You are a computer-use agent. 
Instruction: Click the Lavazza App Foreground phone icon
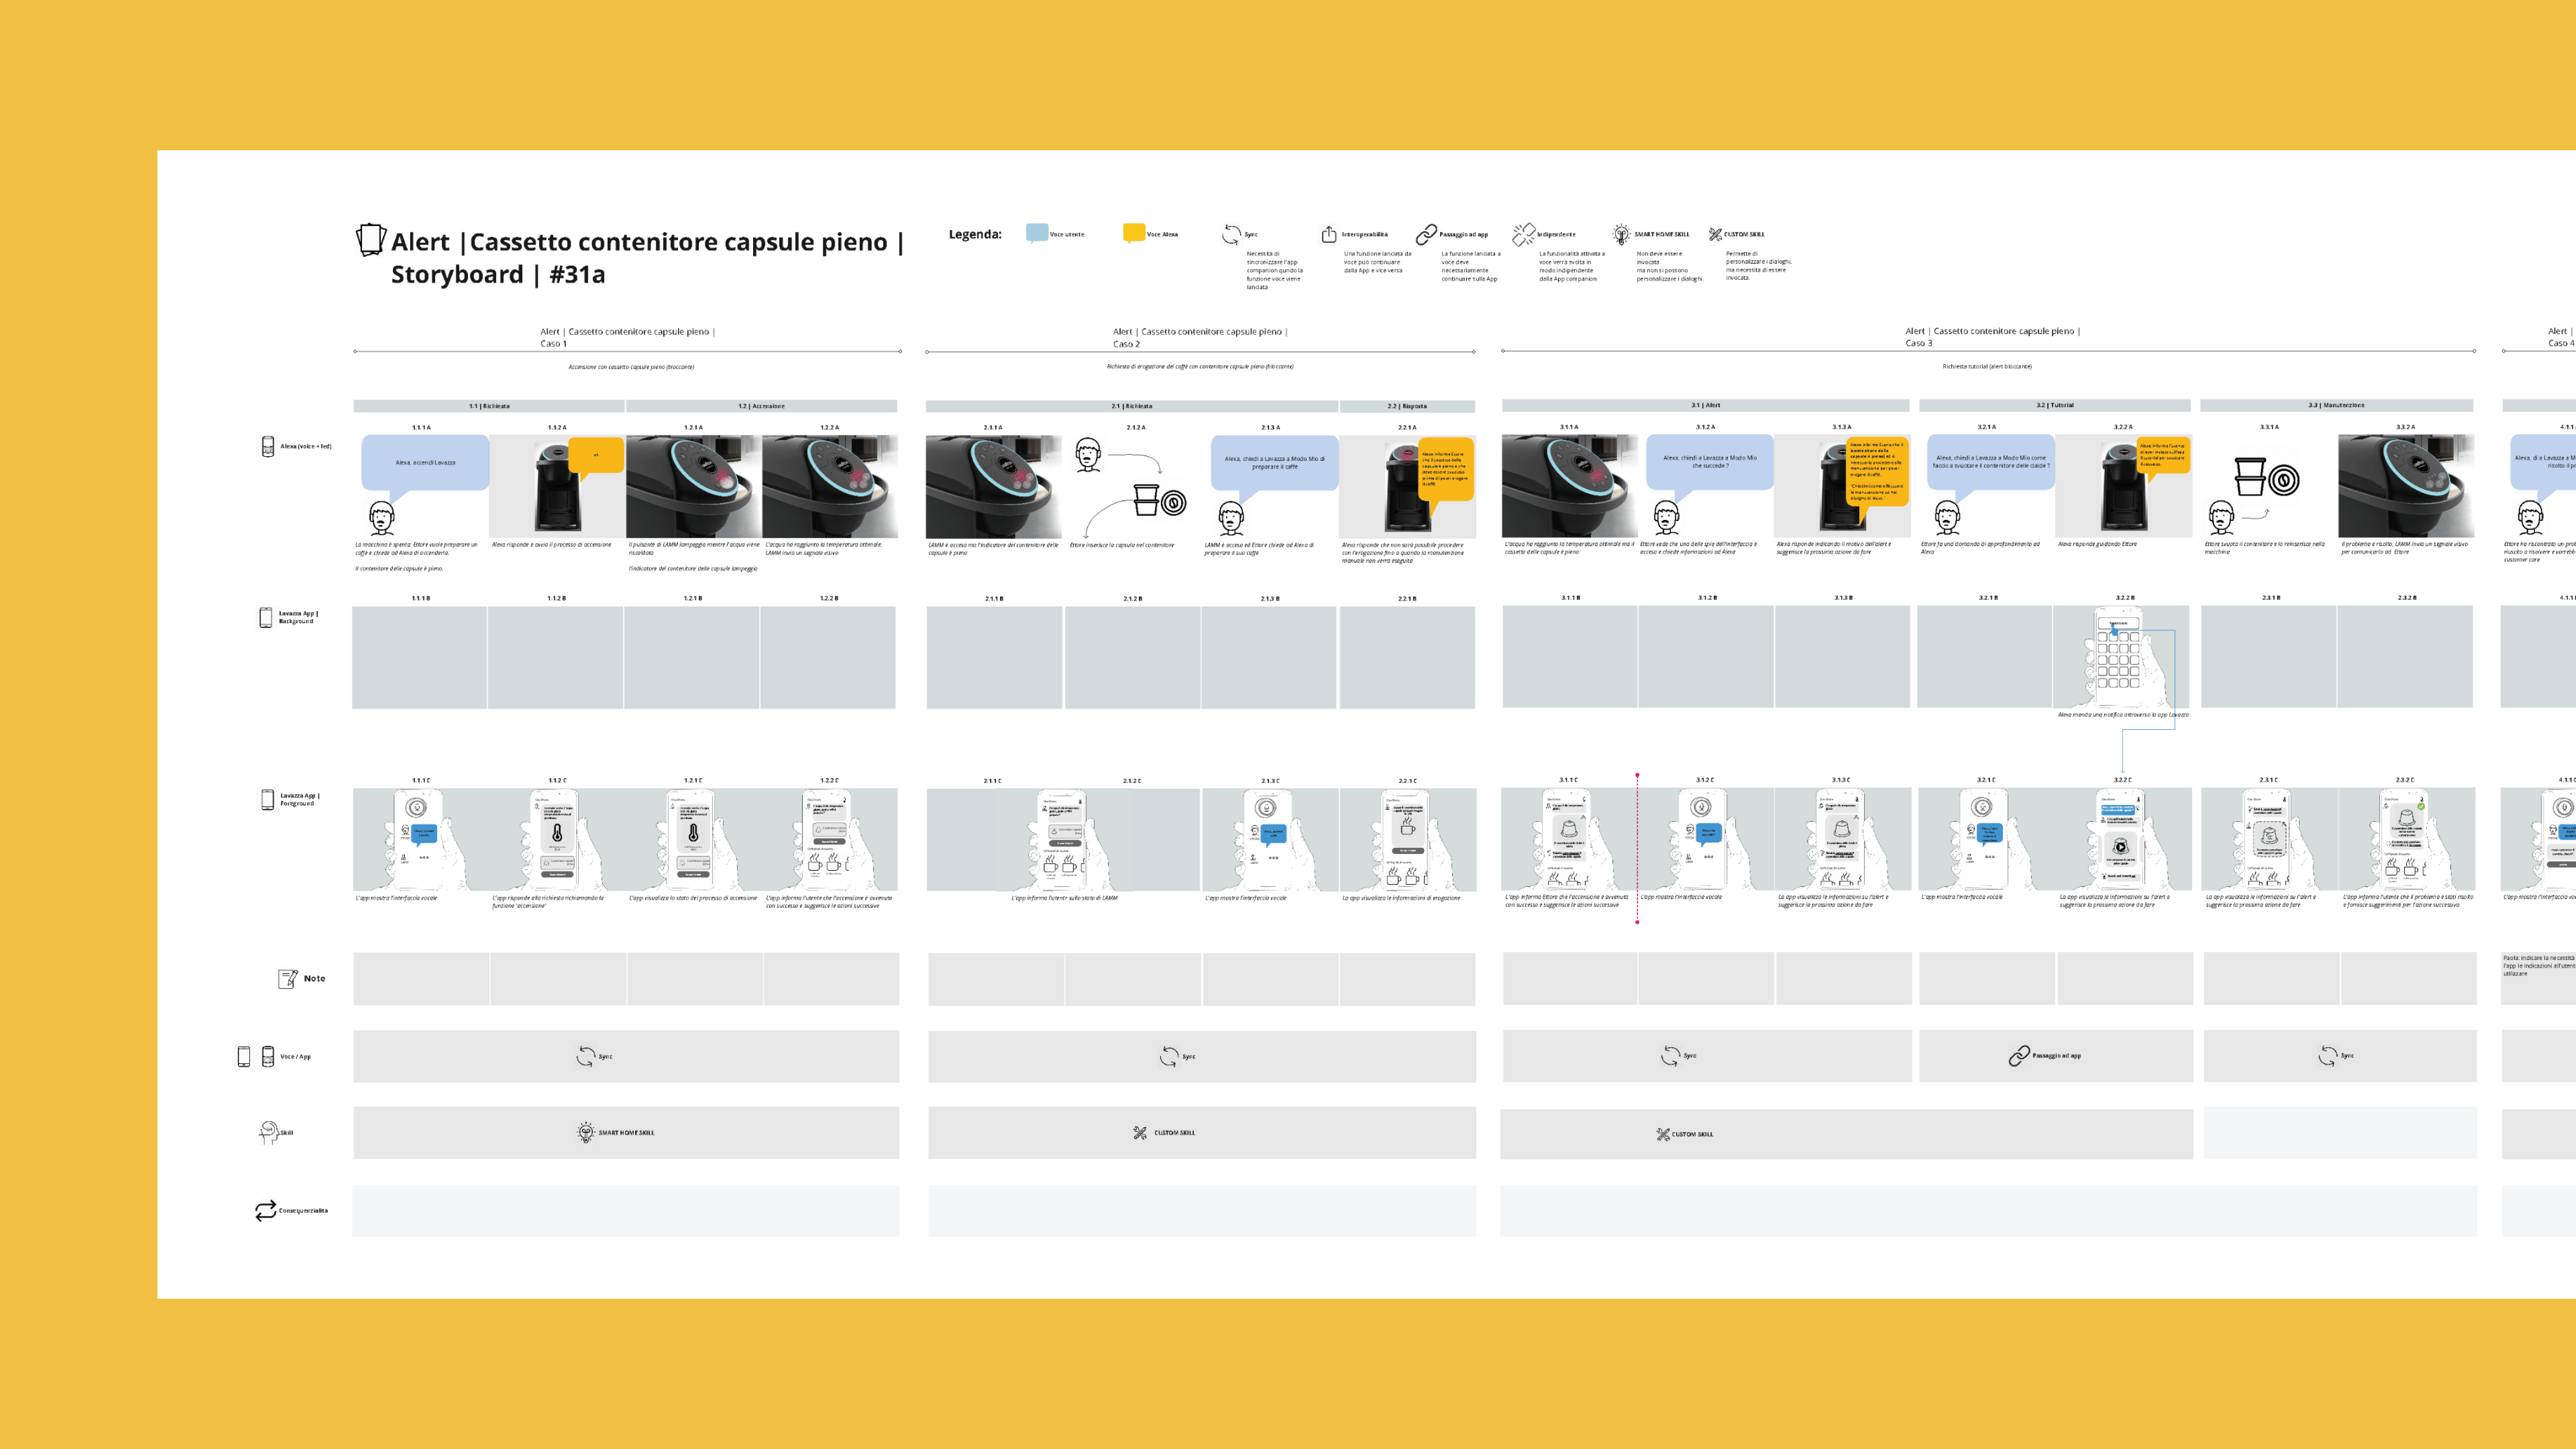click(267, 799)
